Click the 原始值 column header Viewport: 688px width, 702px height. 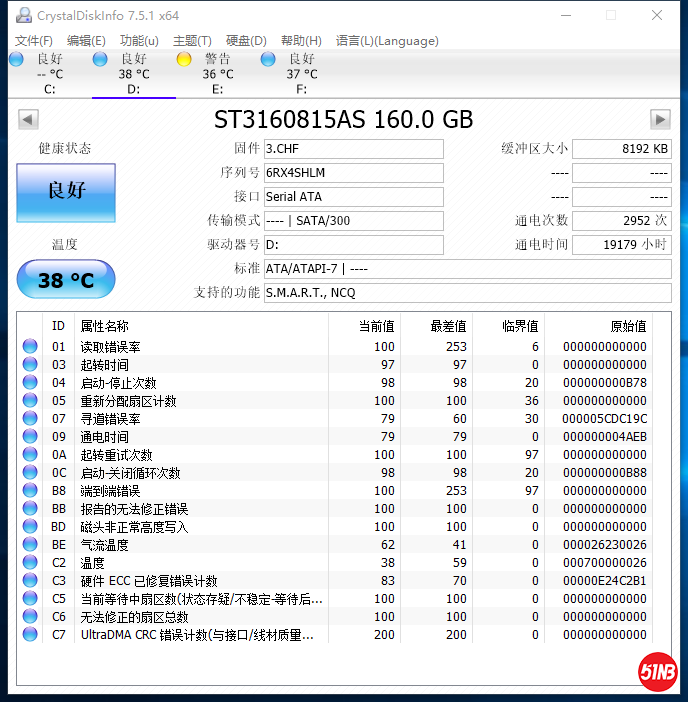[x=628, y=326]
